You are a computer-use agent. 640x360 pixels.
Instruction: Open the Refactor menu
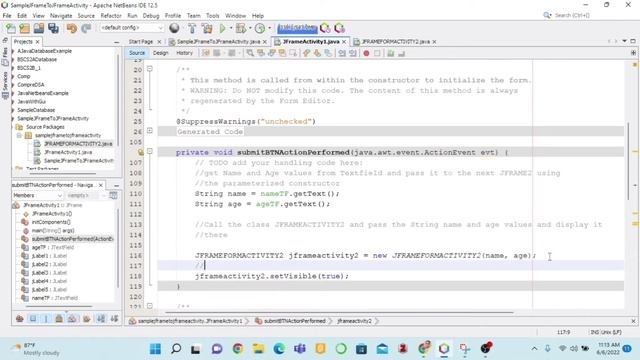pyautogui.click(x=111, y=16)
